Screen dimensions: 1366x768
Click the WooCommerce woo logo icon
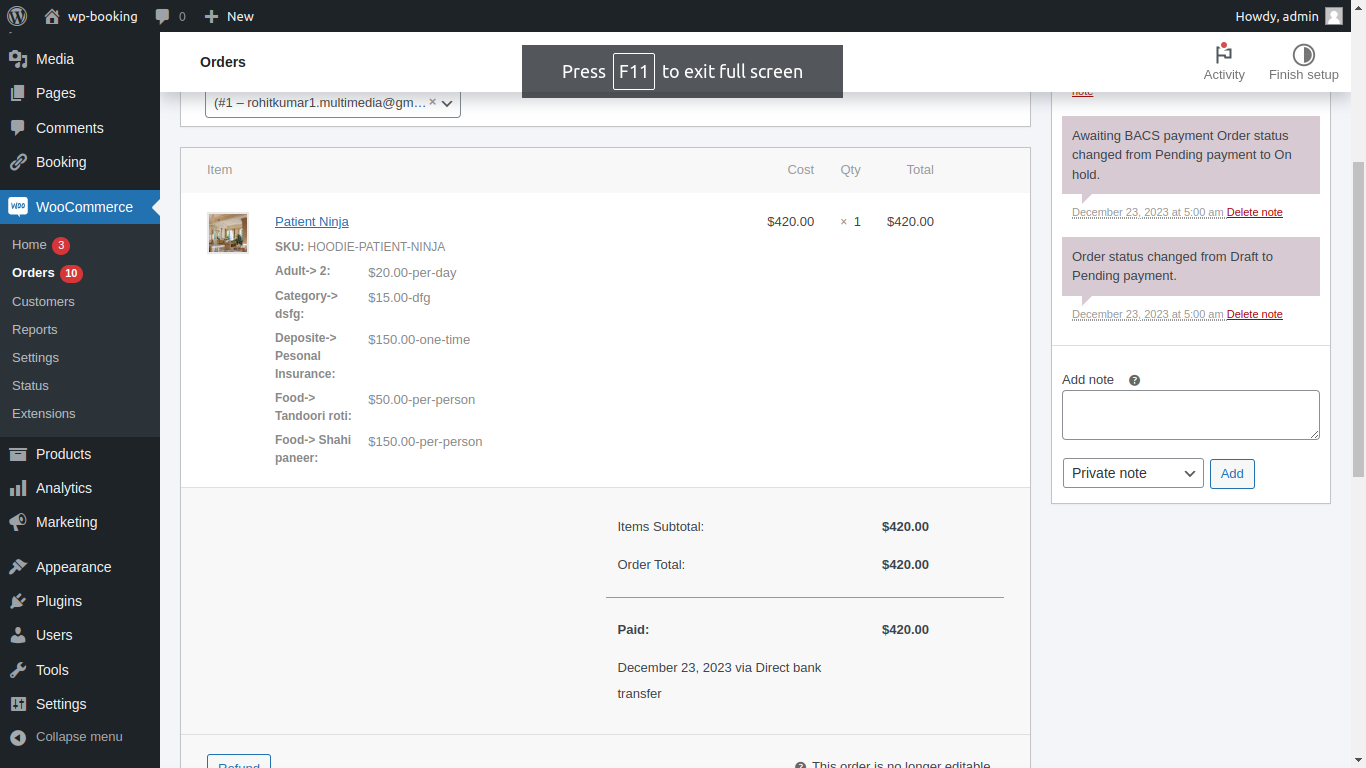[x=18, y=207]
